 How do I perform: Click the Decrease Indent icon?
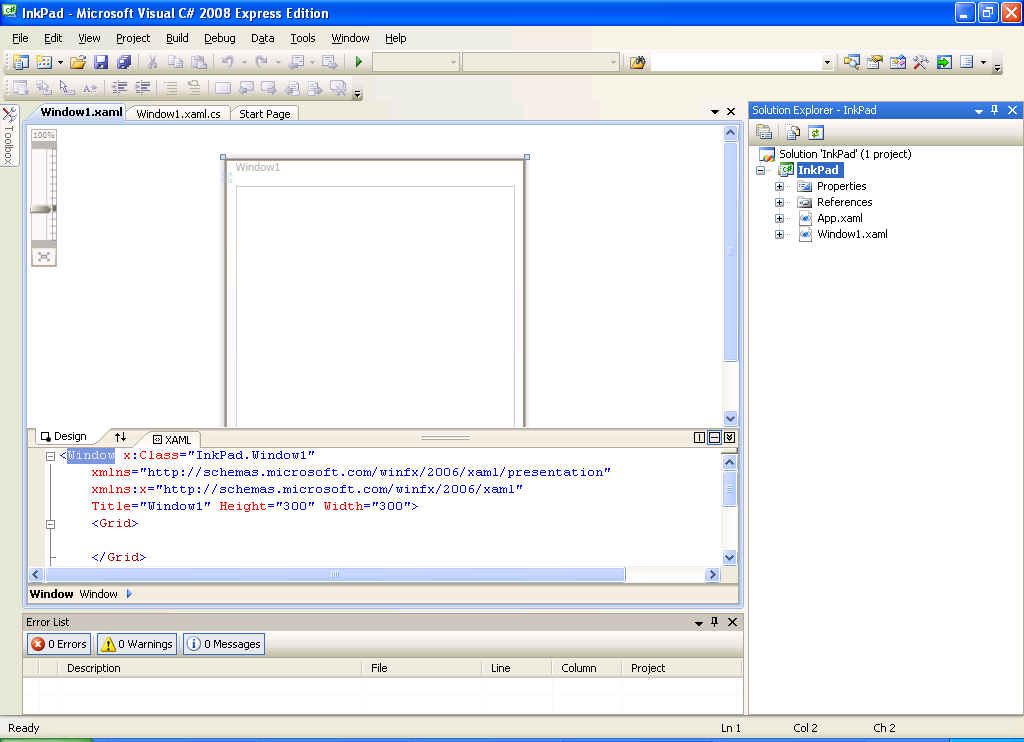point(119,88)
